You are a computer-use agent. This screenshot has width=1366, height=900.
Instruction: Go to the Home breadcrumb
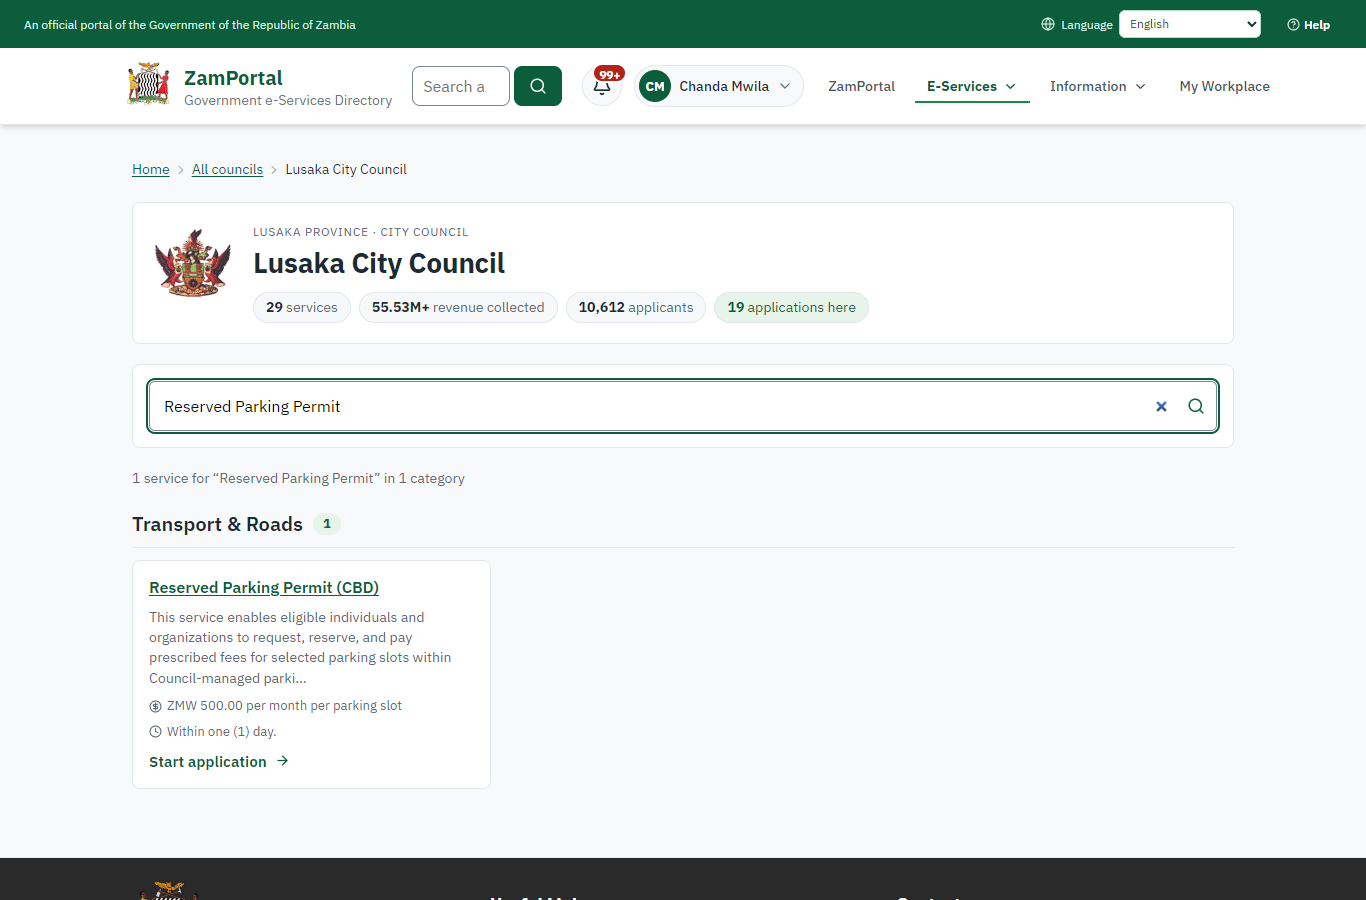(151, 169)
